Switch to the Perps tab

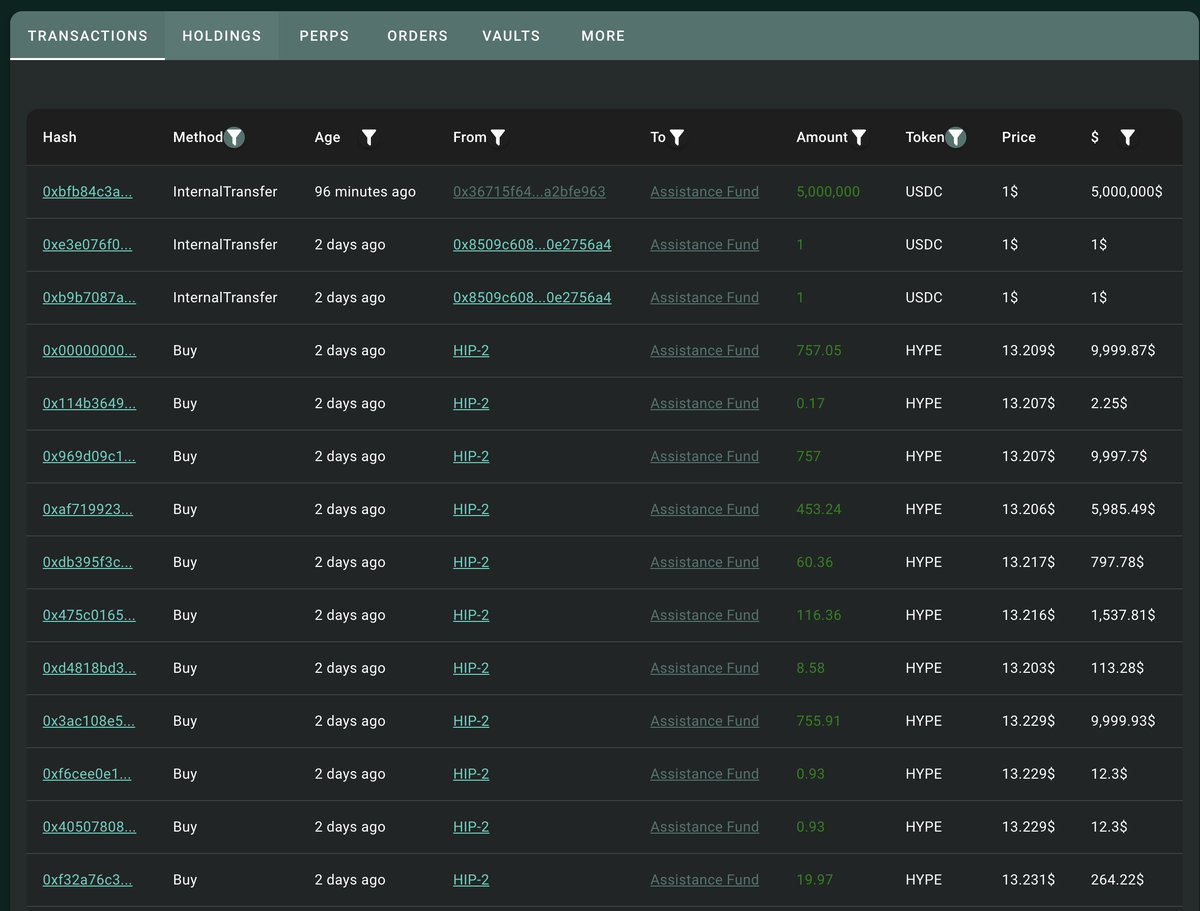point(324,36)
